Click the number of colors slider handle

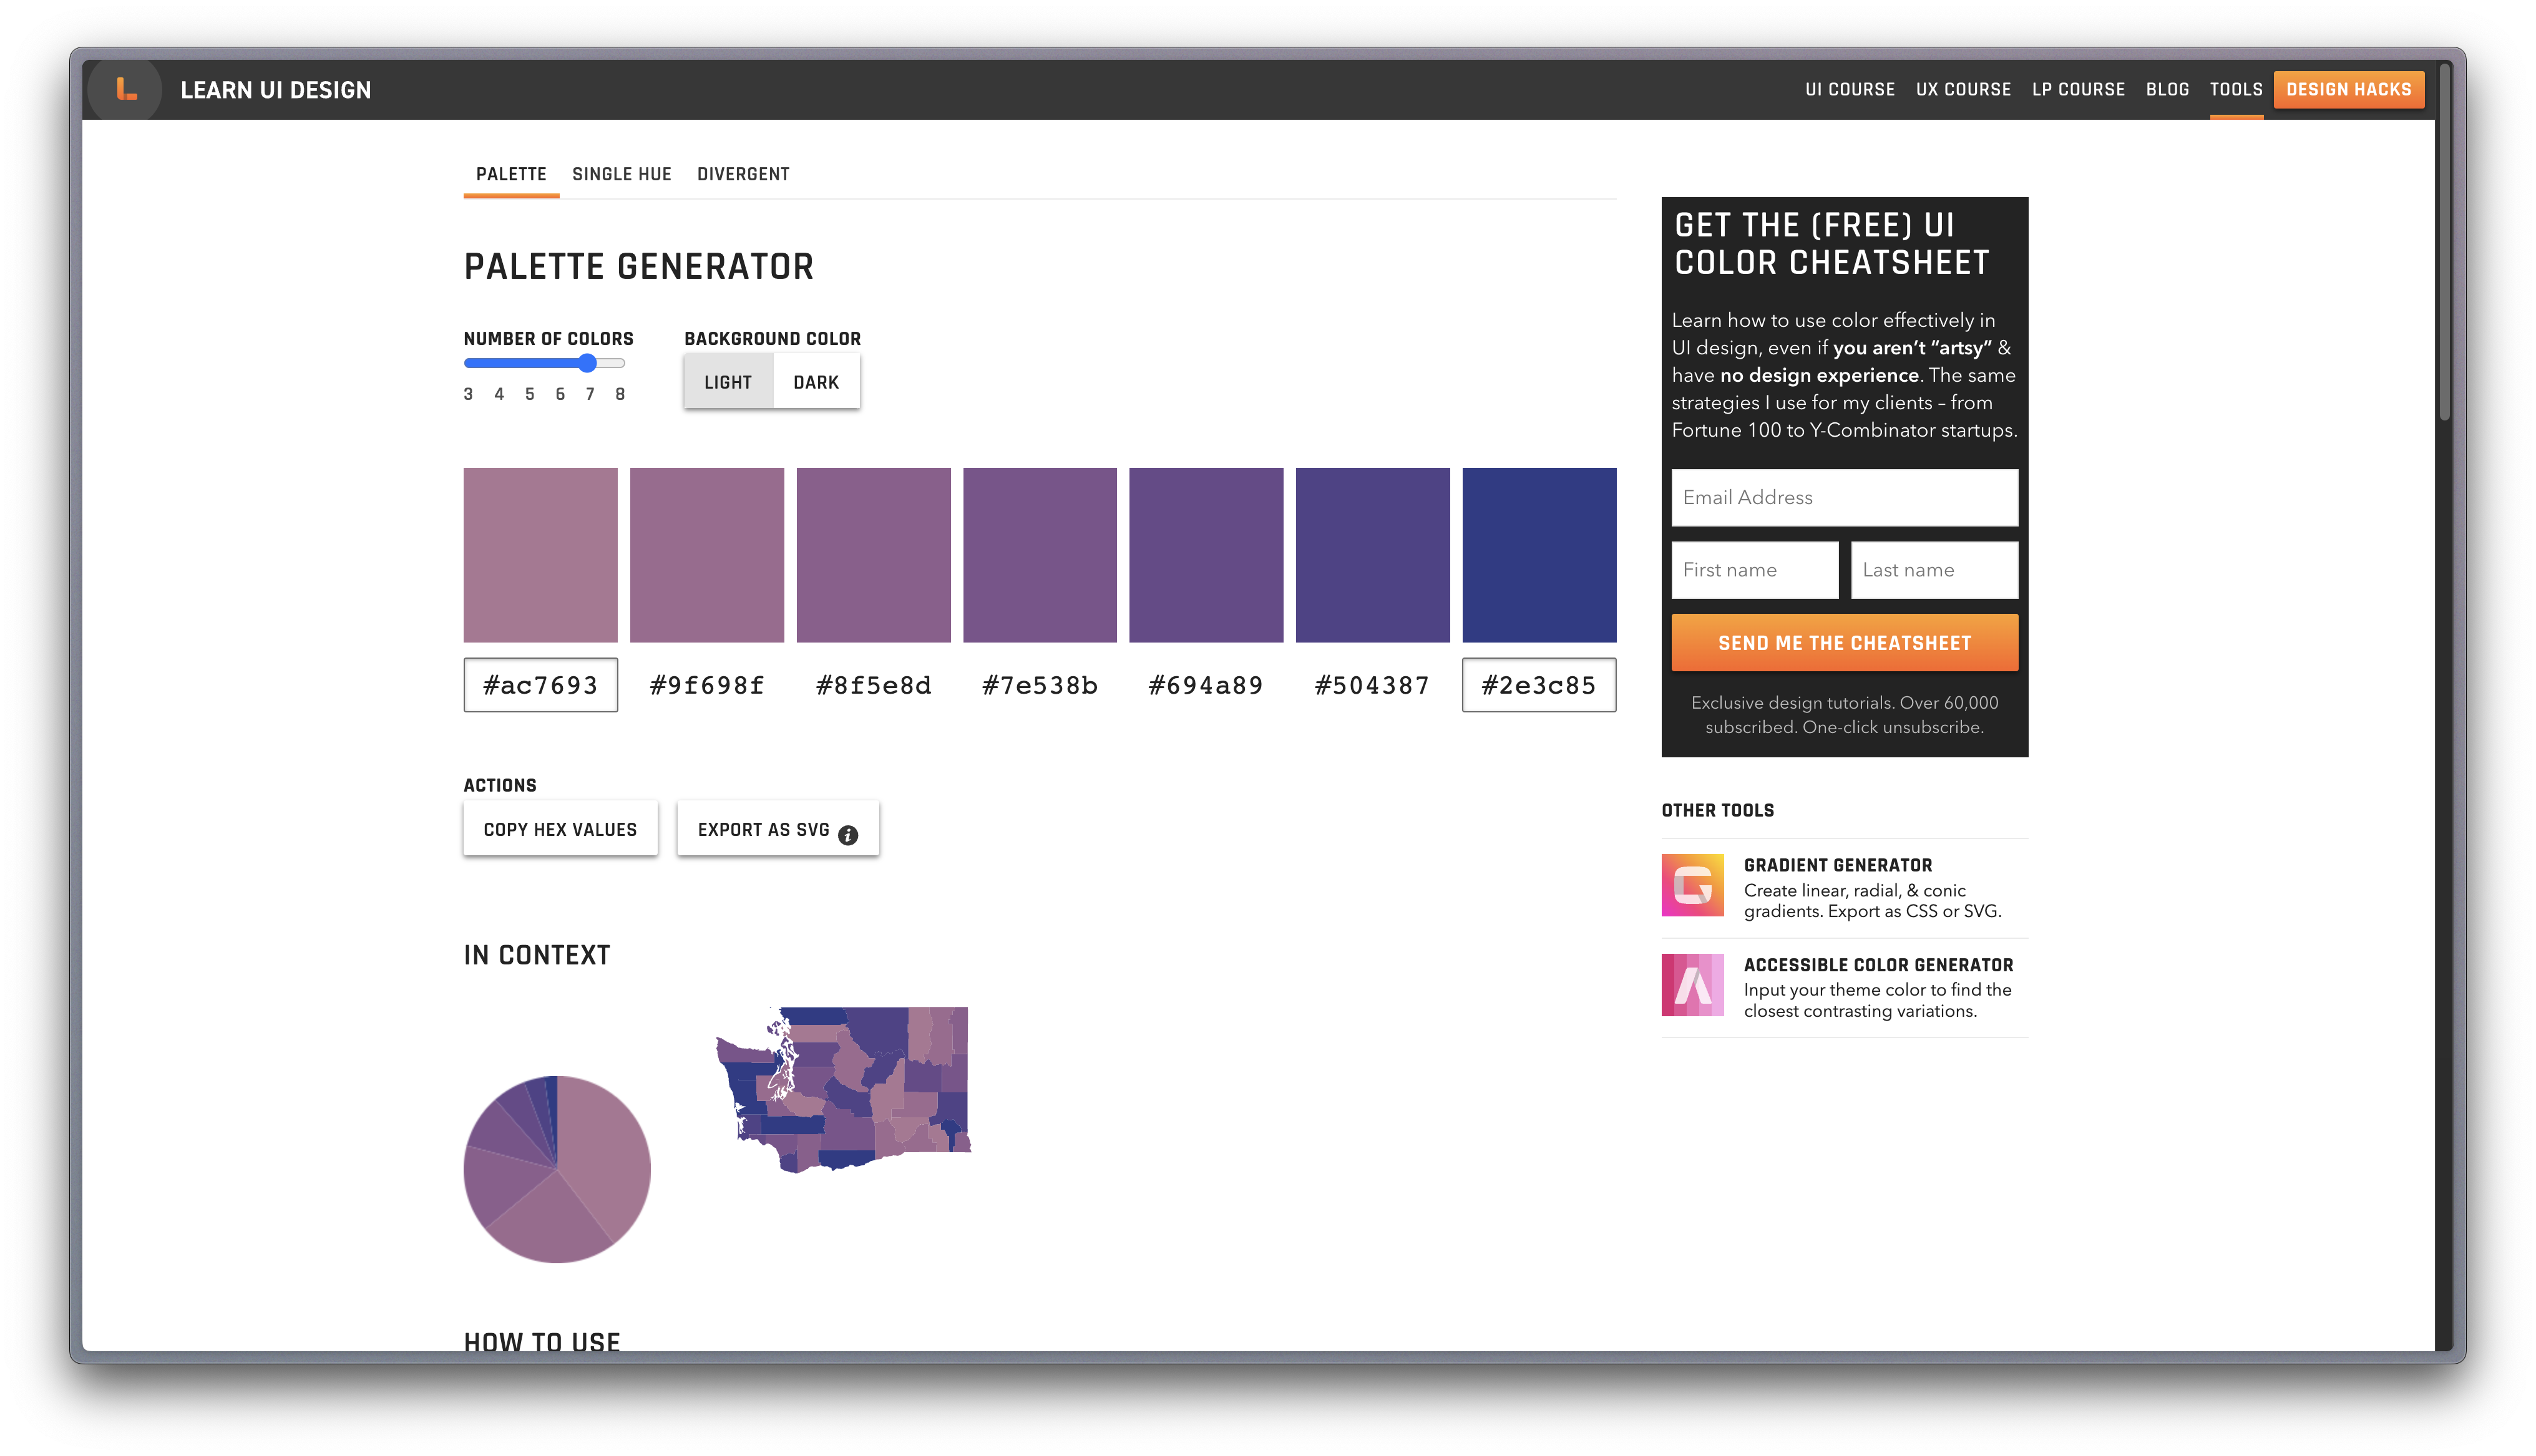(588, 363)
